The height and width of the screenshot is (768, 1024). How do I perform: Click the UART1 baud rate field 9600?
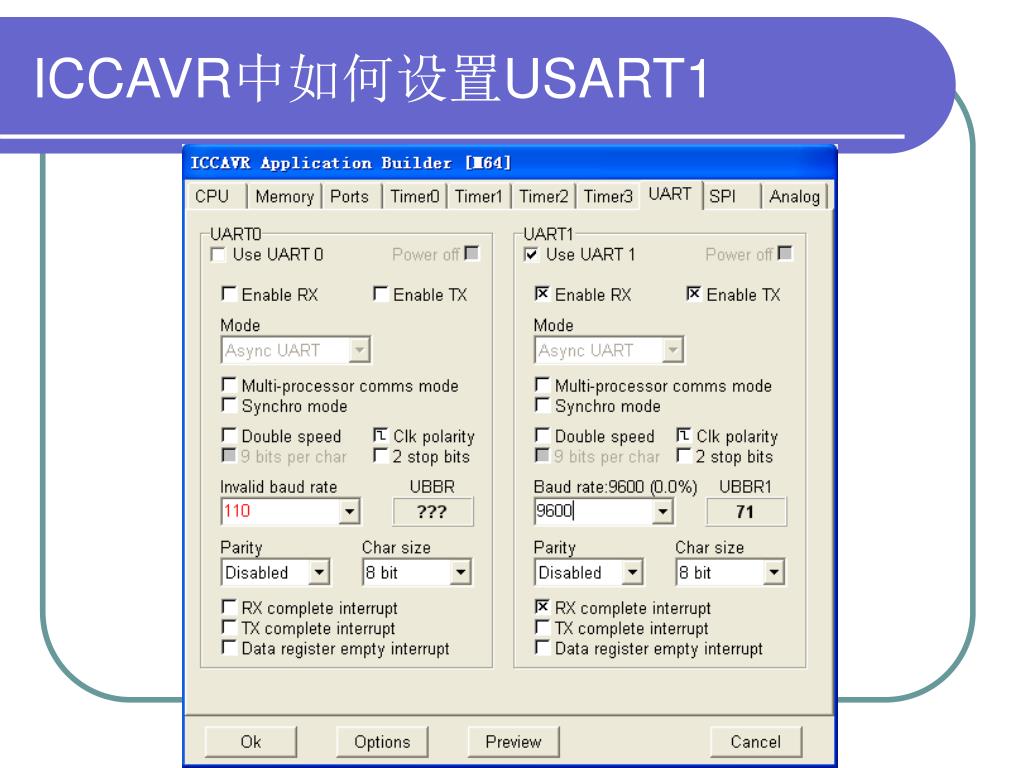pos(594,511)
